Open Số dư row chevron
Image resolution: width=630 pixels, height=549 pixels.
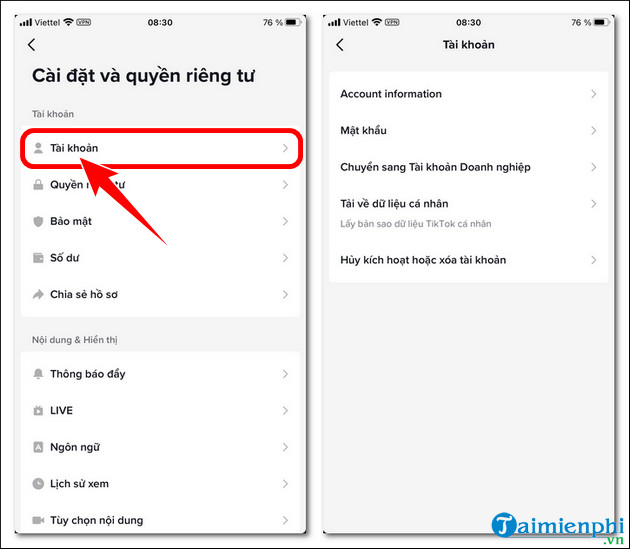pos(285,258)
